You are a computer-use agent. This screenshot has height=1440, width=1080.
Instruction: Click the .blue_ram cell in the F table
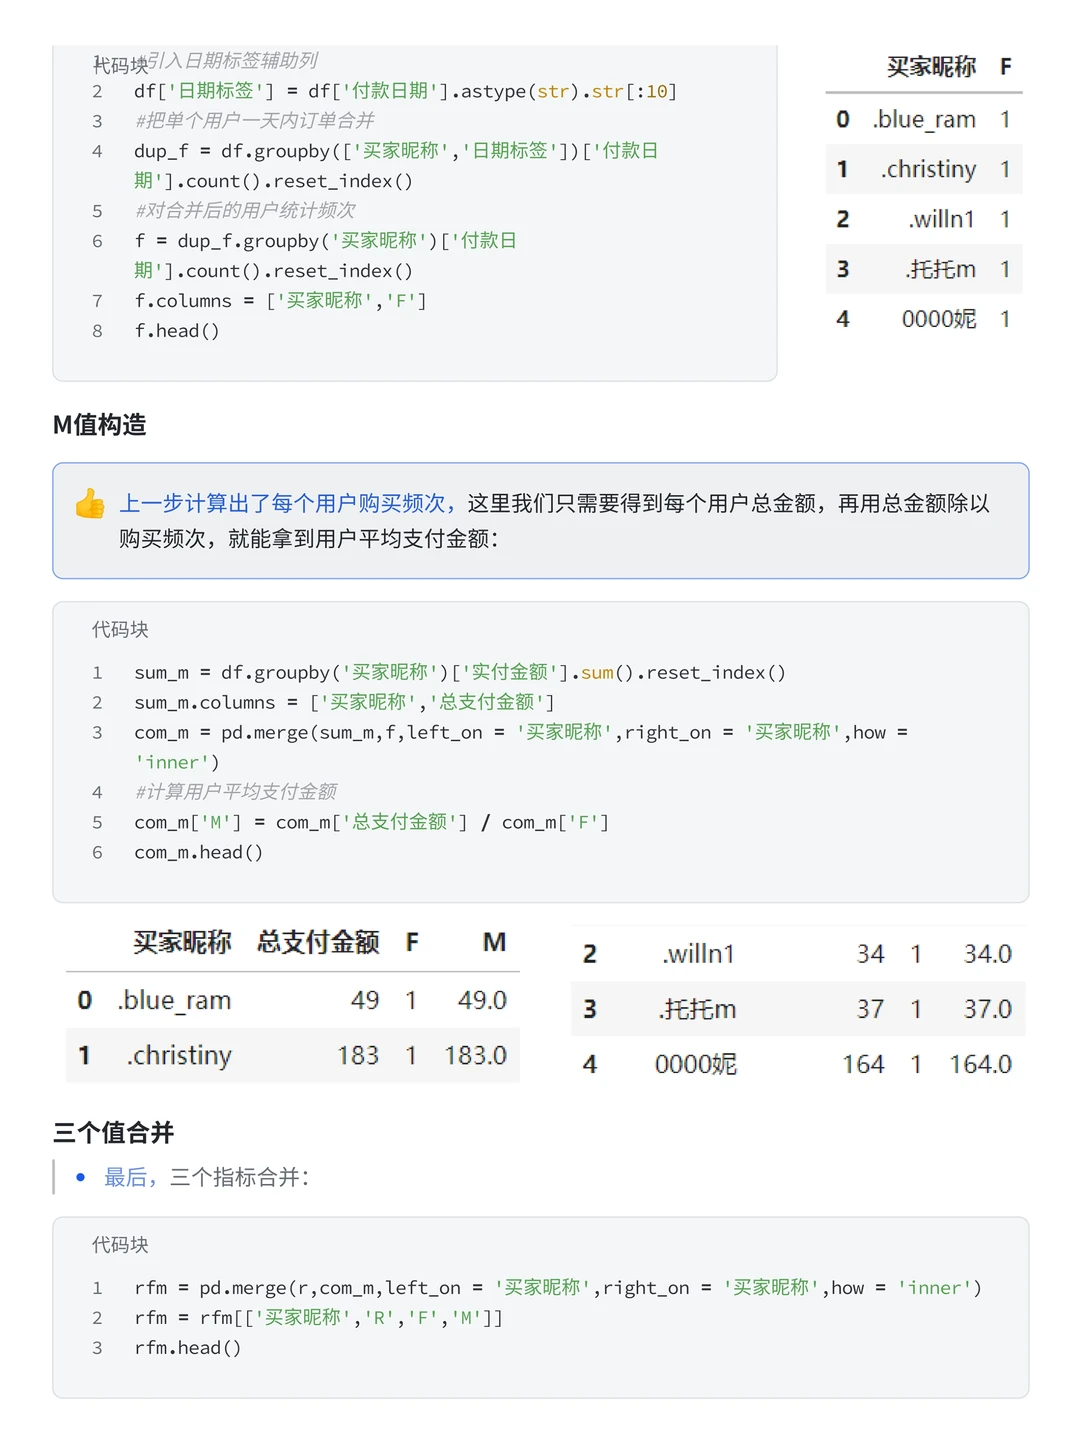[925, 119]
